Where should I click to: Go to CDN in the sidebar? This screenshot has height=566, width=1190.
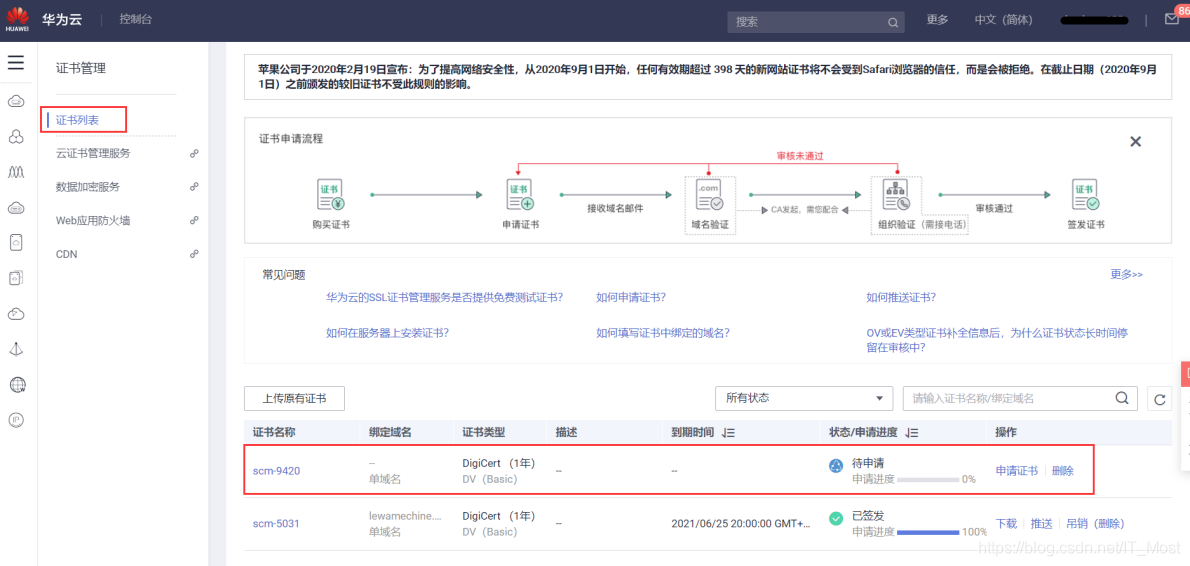[x=67, y=253]
